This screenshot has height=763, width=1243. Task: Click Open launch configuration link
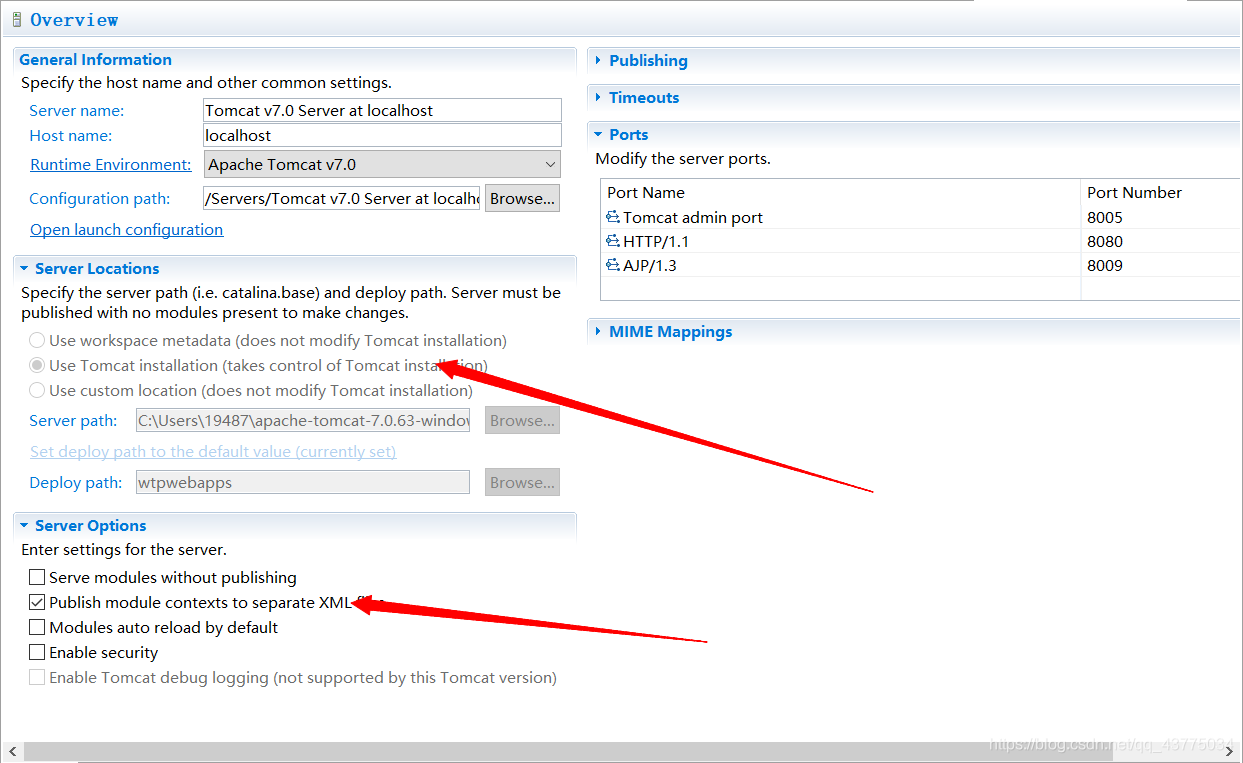[126, 229]
